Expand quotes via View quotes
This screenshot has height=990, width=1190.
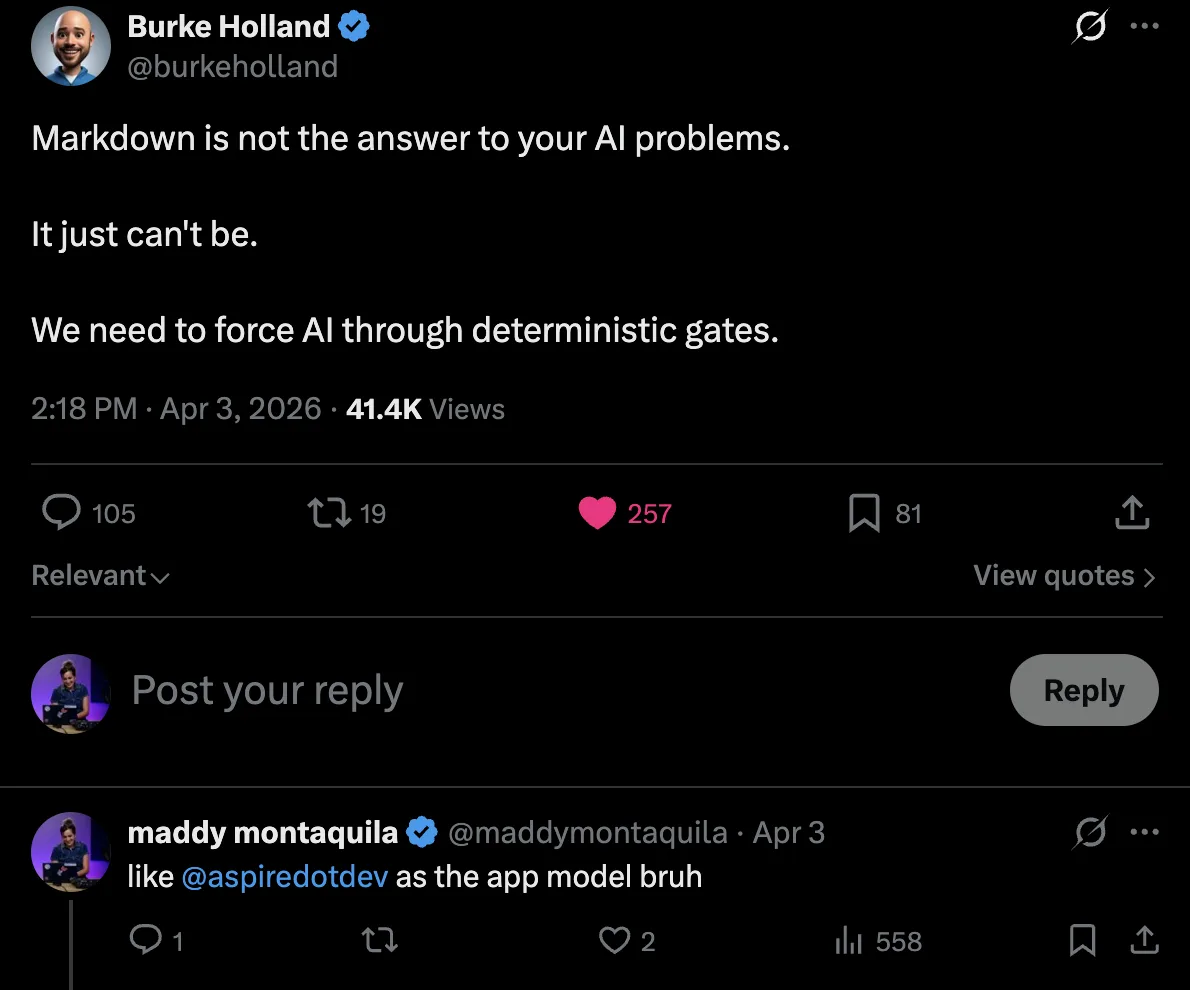[1063, 576]
